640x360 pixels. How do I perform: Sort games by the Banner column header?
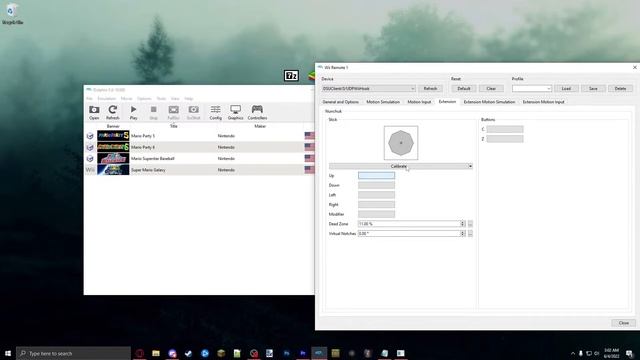point(113,126)
